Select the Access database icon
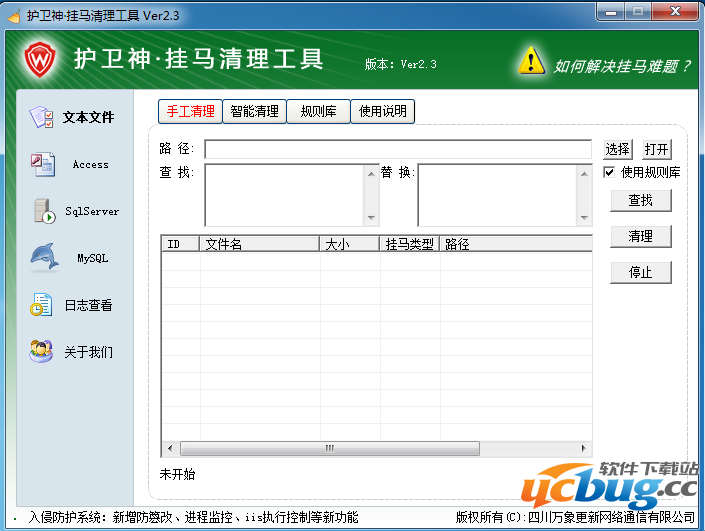 coord(43,165)
